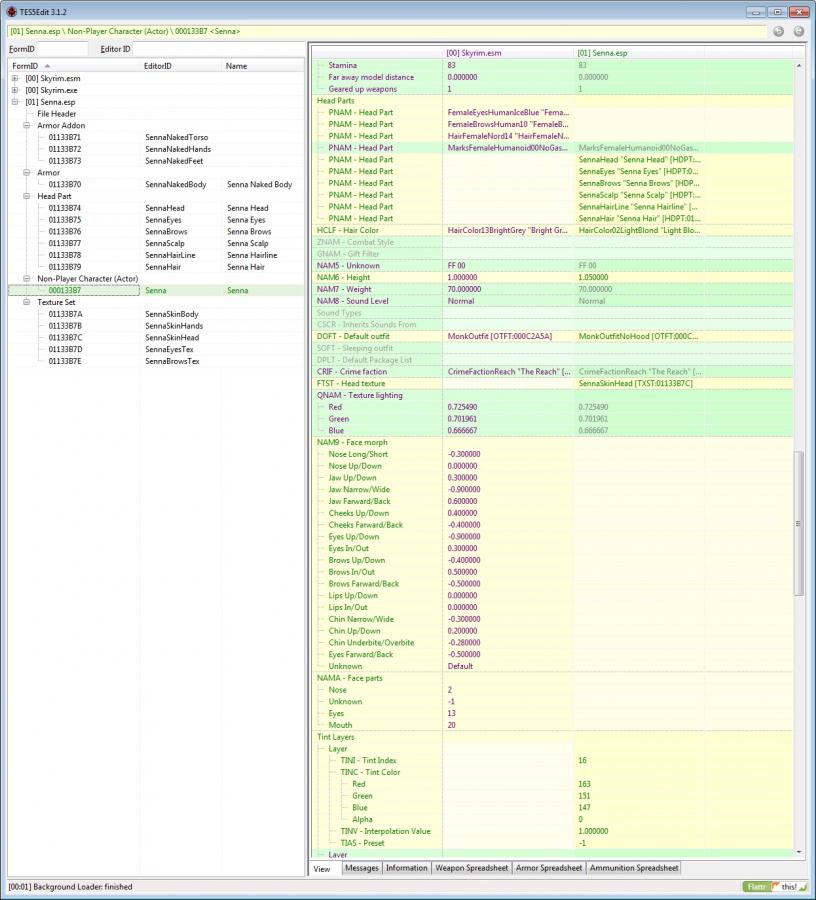Click the Flattr this donation button
The image size is (816, 900).
pos(773,886)
